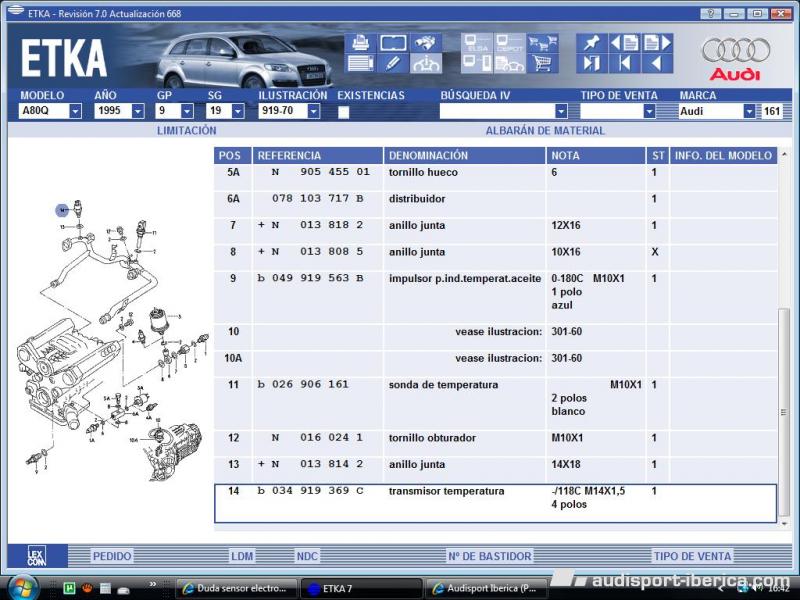Click the Nº DE BASTIDOR button
Viewport: 800px width, 600px height.
(490, 556)
